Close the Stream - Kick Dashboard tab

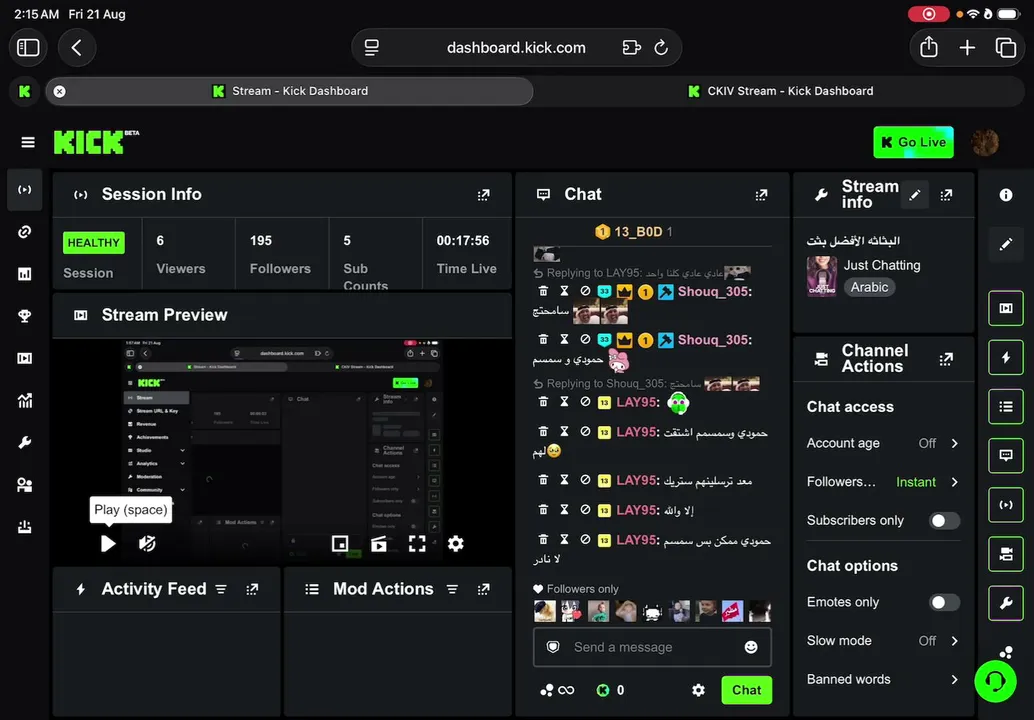[59, 91]
